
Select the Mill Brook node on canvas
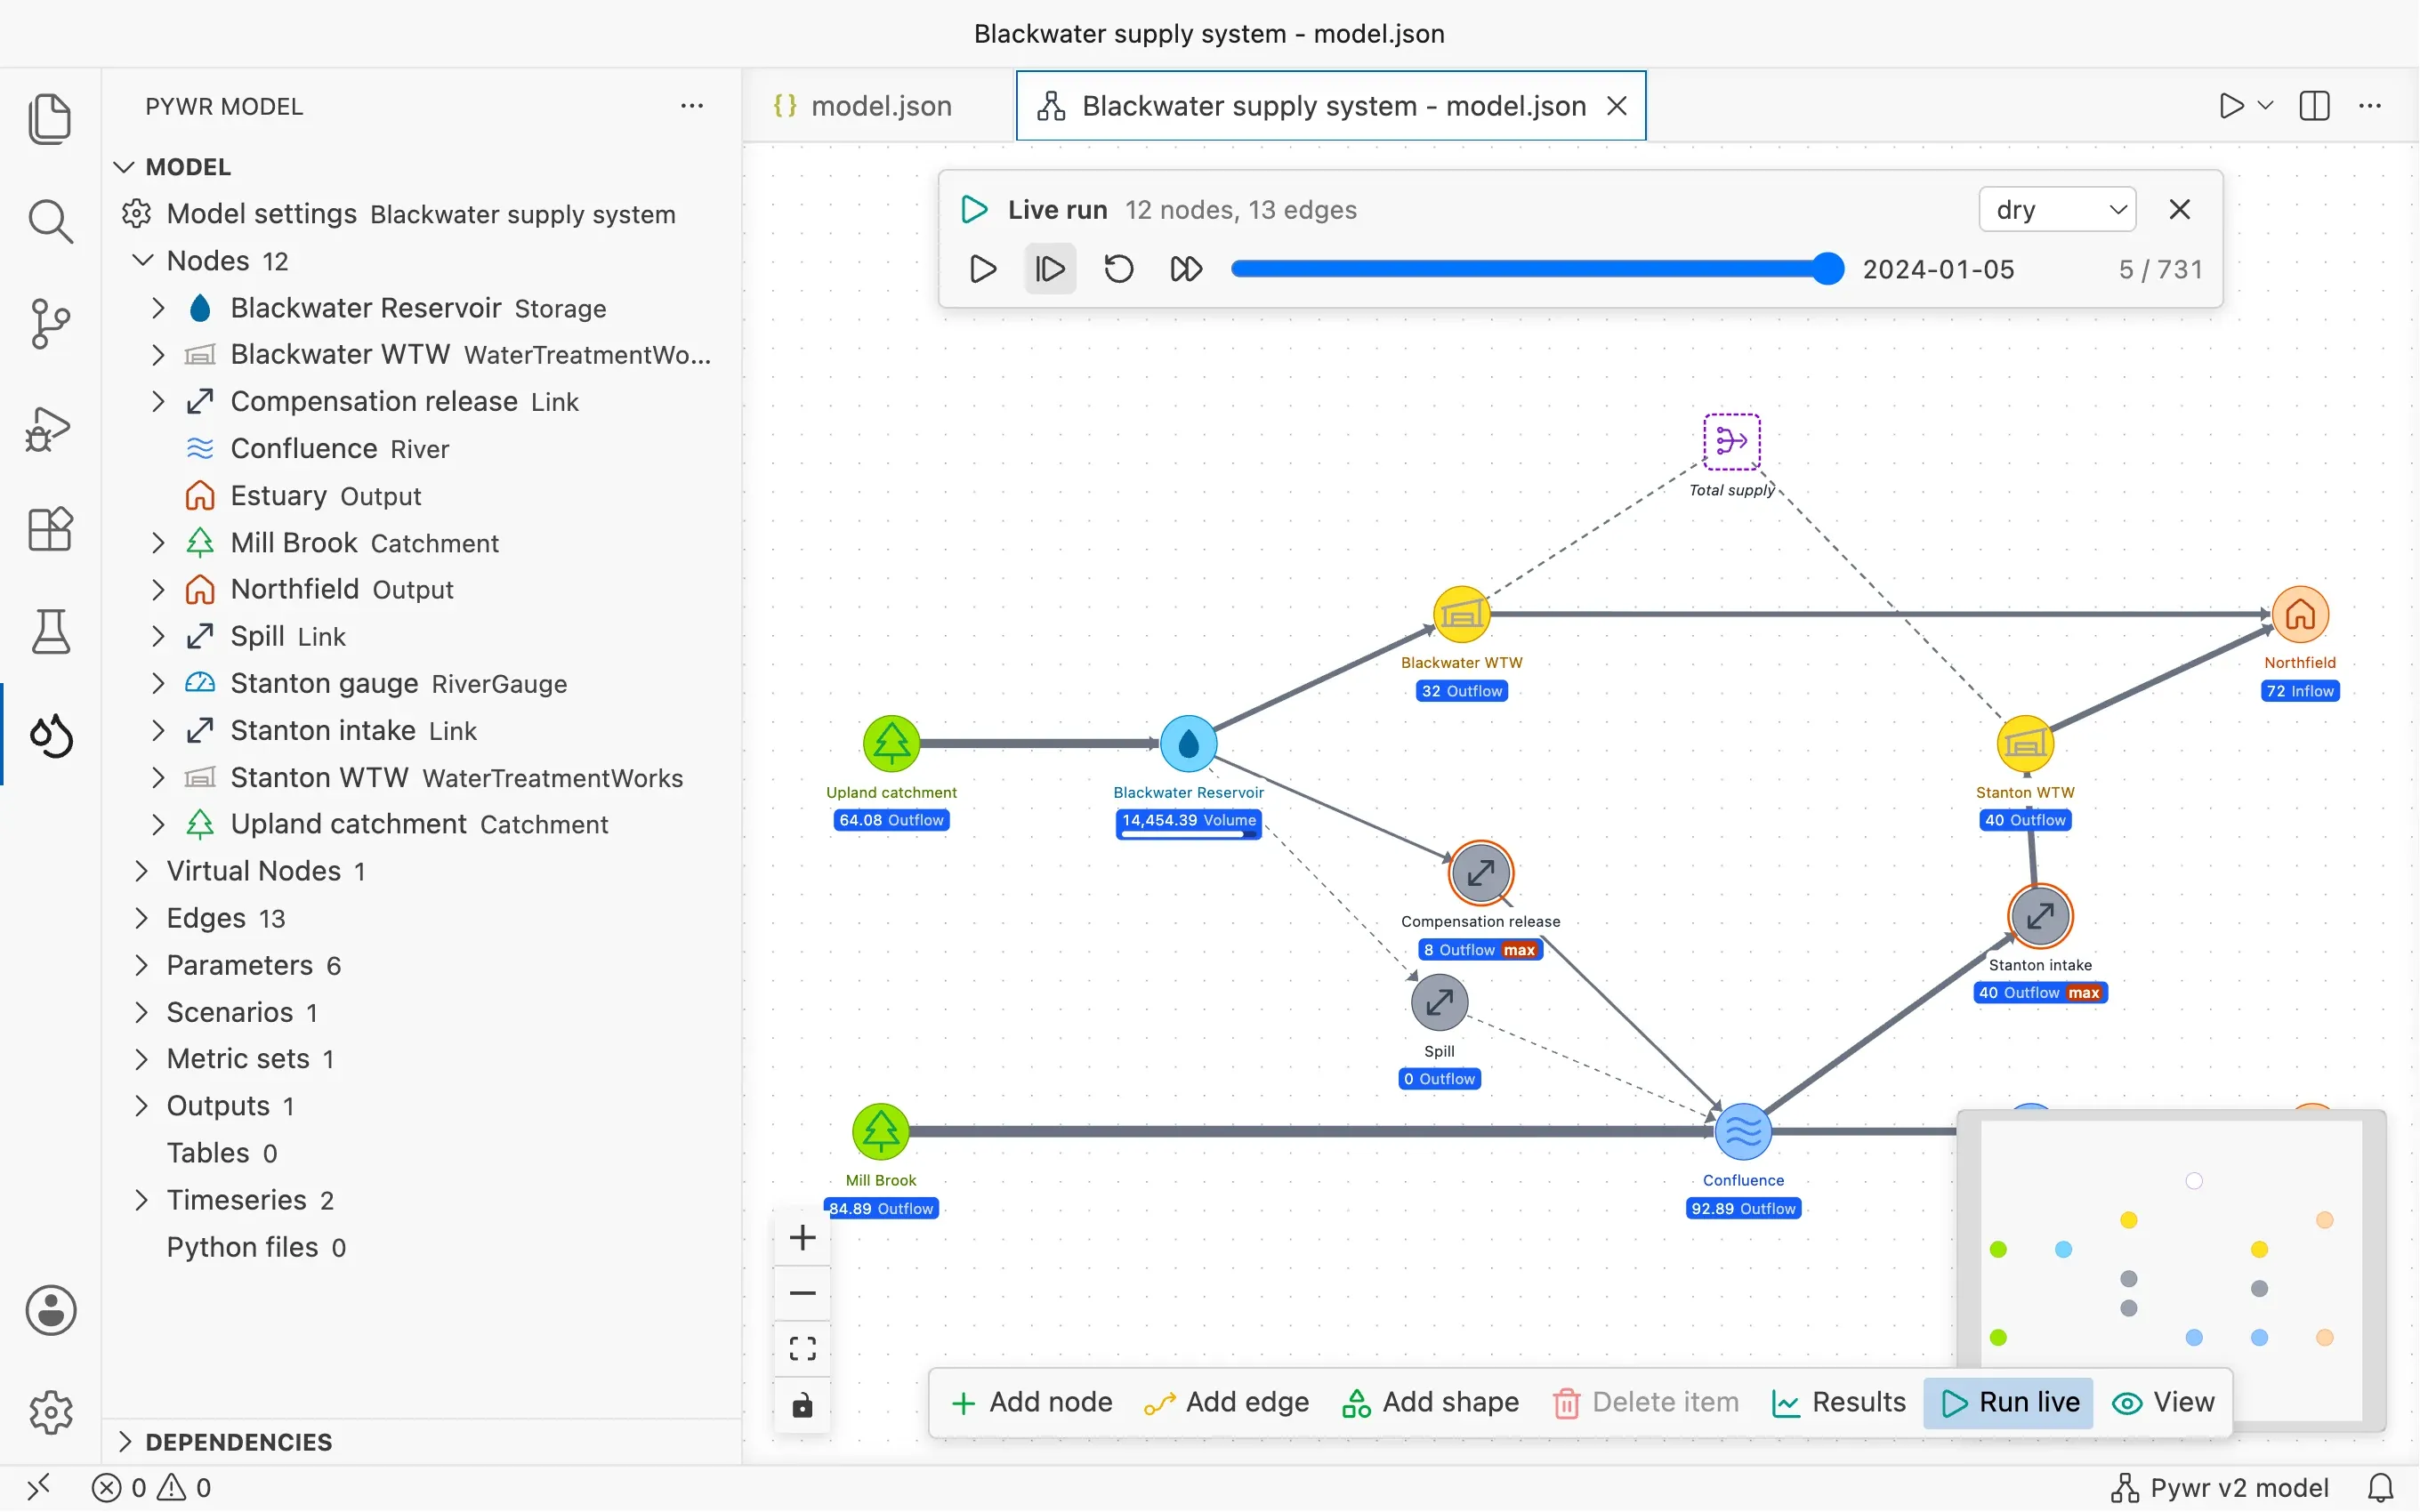pos(880,1131)
